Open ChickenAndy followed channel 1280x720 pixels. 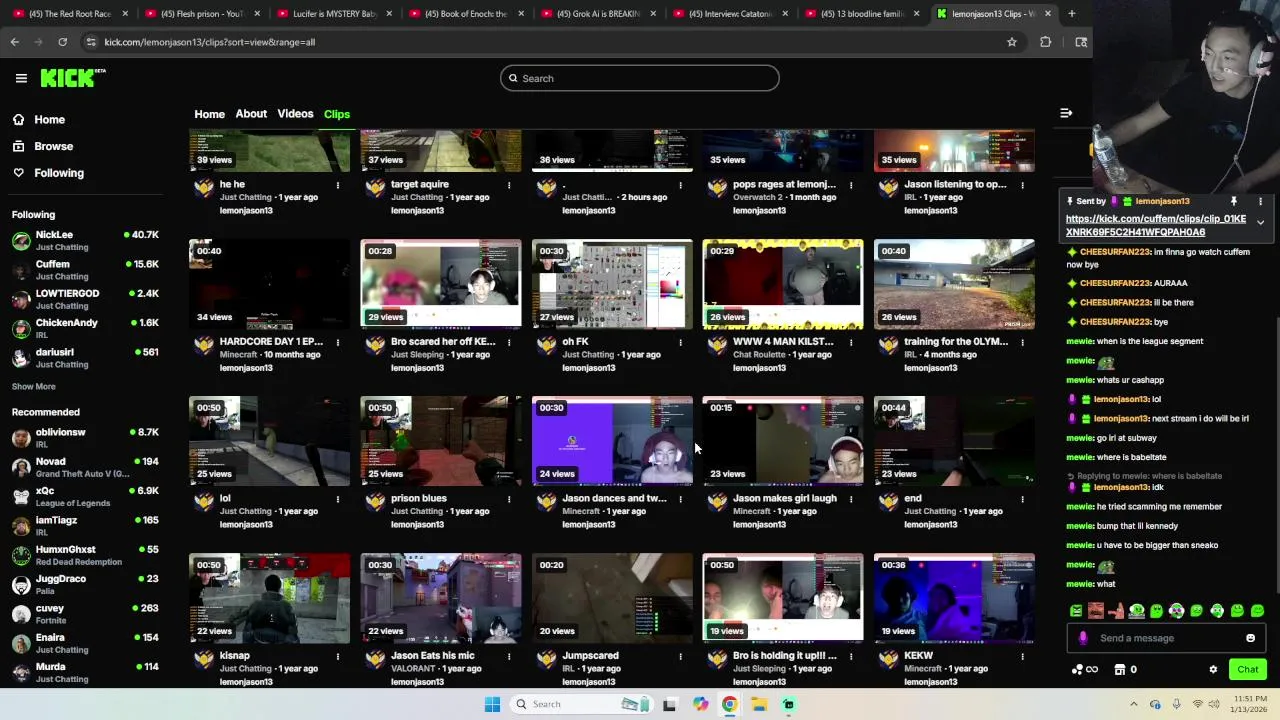[85, 328]
